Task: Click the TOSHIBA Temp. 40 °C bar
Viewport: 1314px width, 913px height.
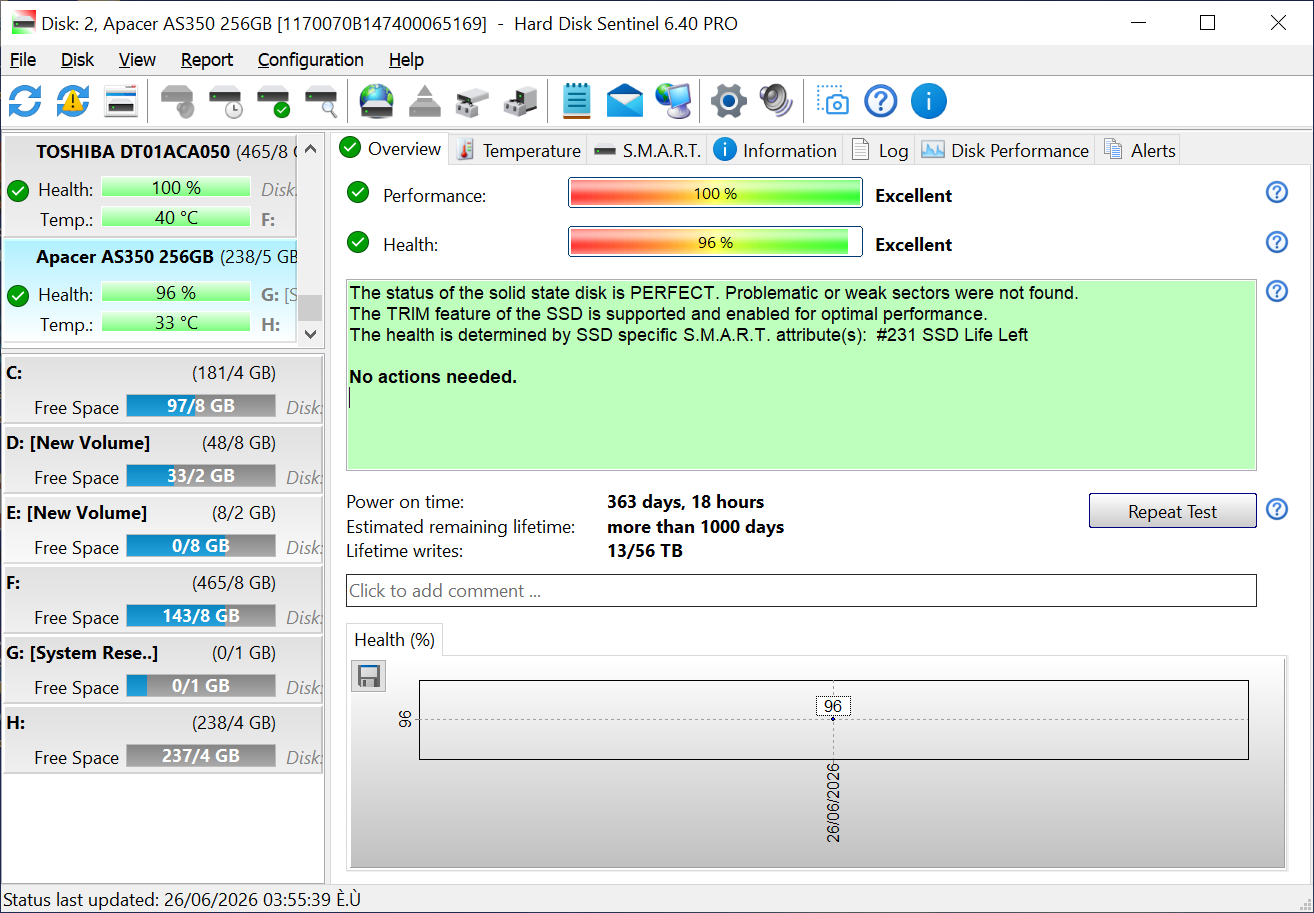Action: tap(176, 217)
